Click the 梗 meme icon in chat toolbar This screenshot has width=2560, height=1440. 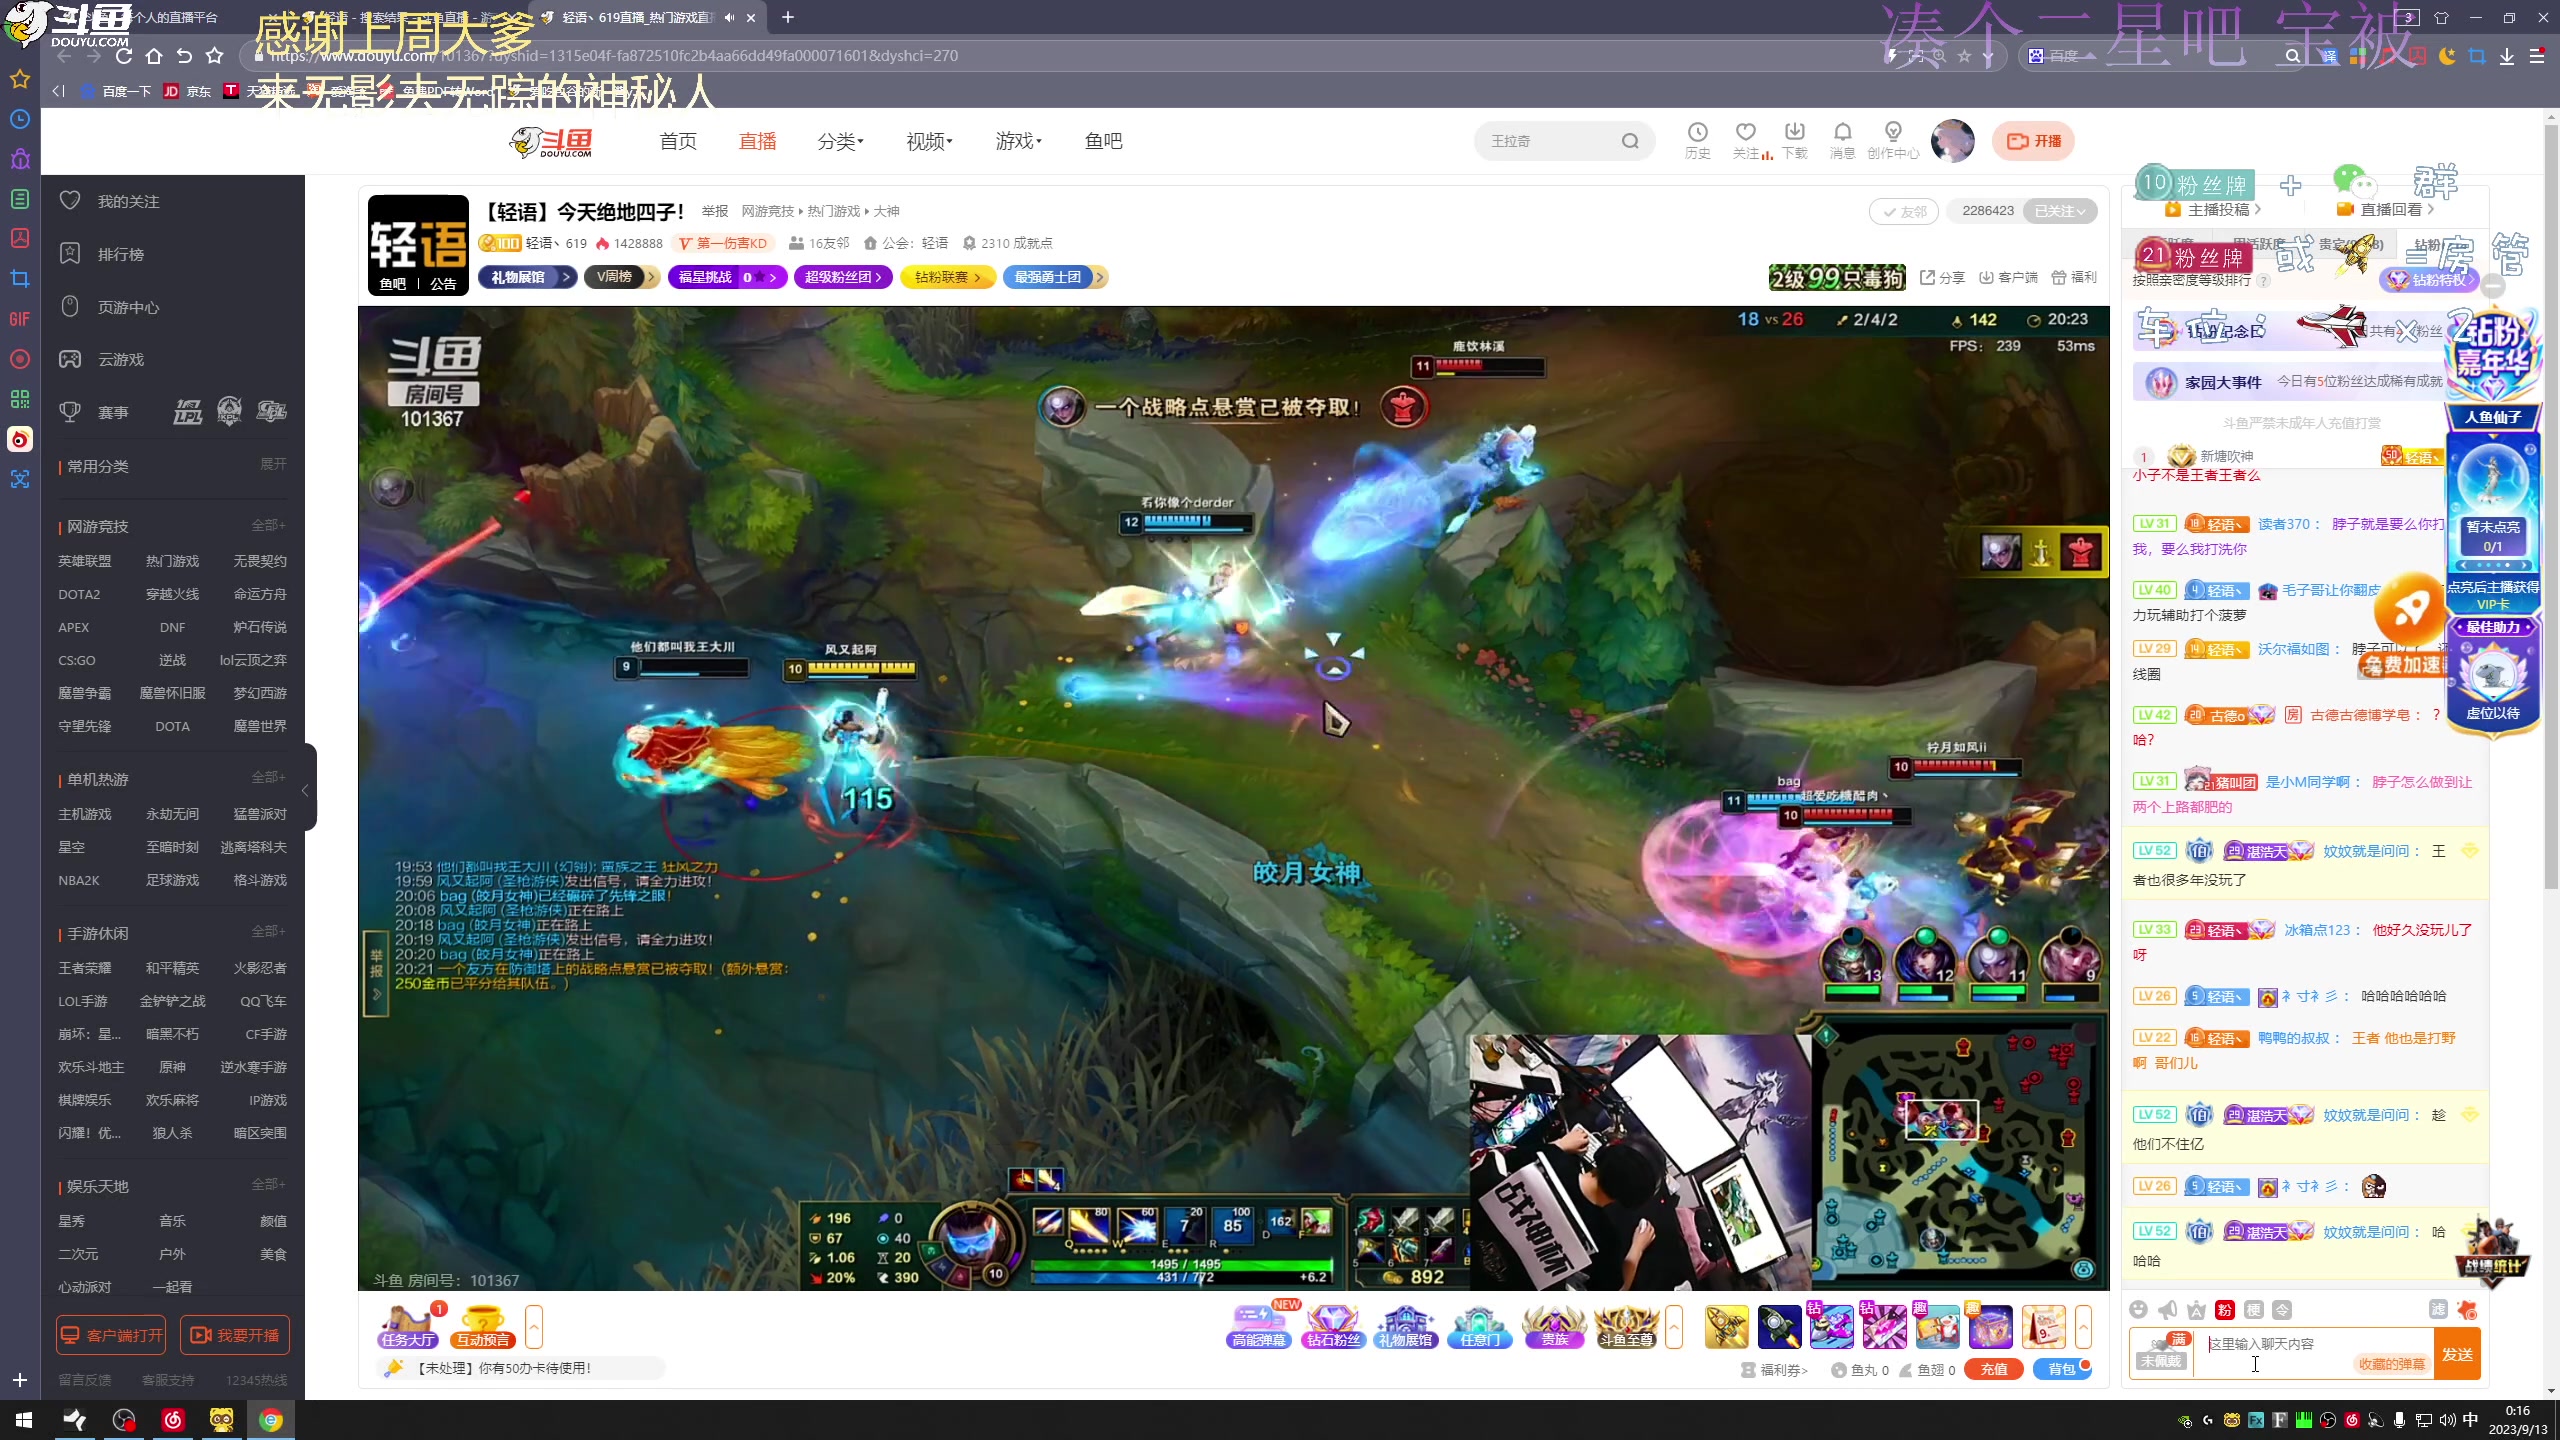[2254, 1310]
